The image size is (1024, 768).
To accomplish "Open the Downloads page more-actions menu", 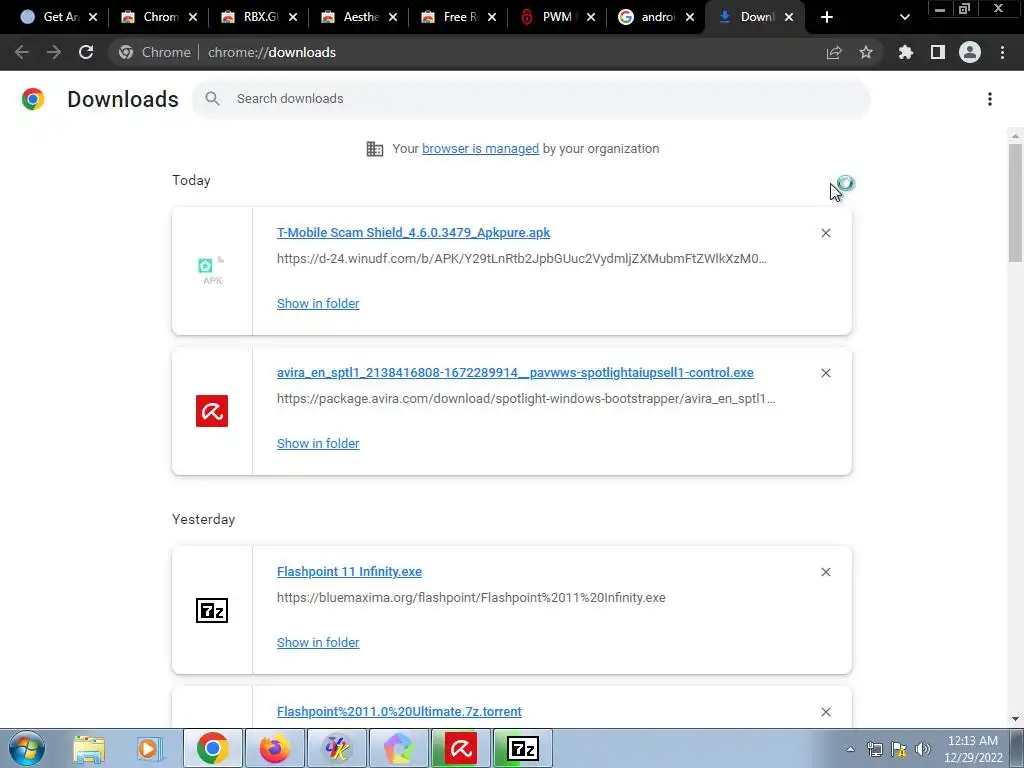I will [990, 99].
